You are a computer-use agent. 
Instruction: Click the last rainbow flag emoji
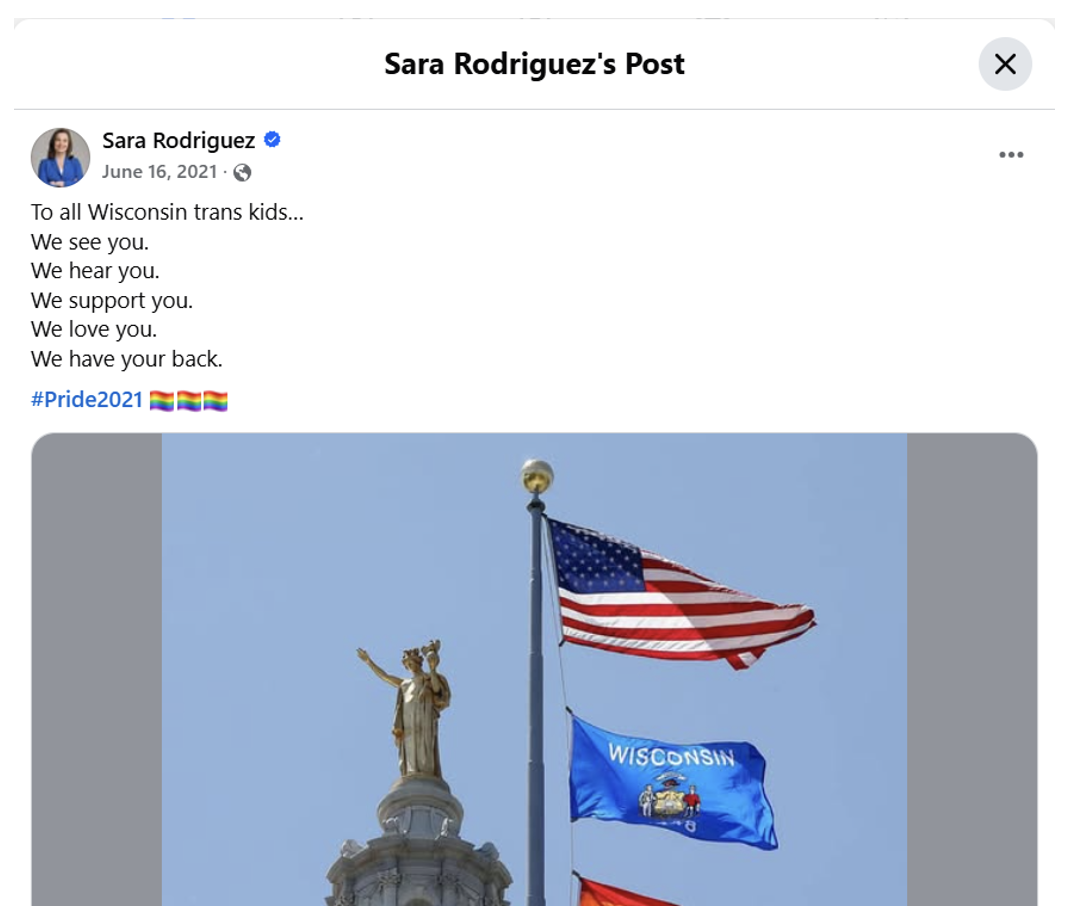(215, 400)
